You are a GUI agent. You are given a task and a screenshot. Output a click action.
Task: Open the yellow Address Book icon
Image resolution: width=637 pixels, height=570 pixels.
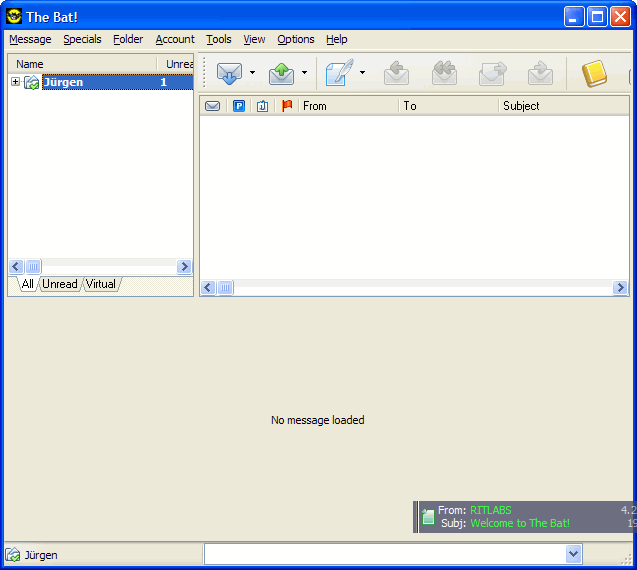point(594,74)
